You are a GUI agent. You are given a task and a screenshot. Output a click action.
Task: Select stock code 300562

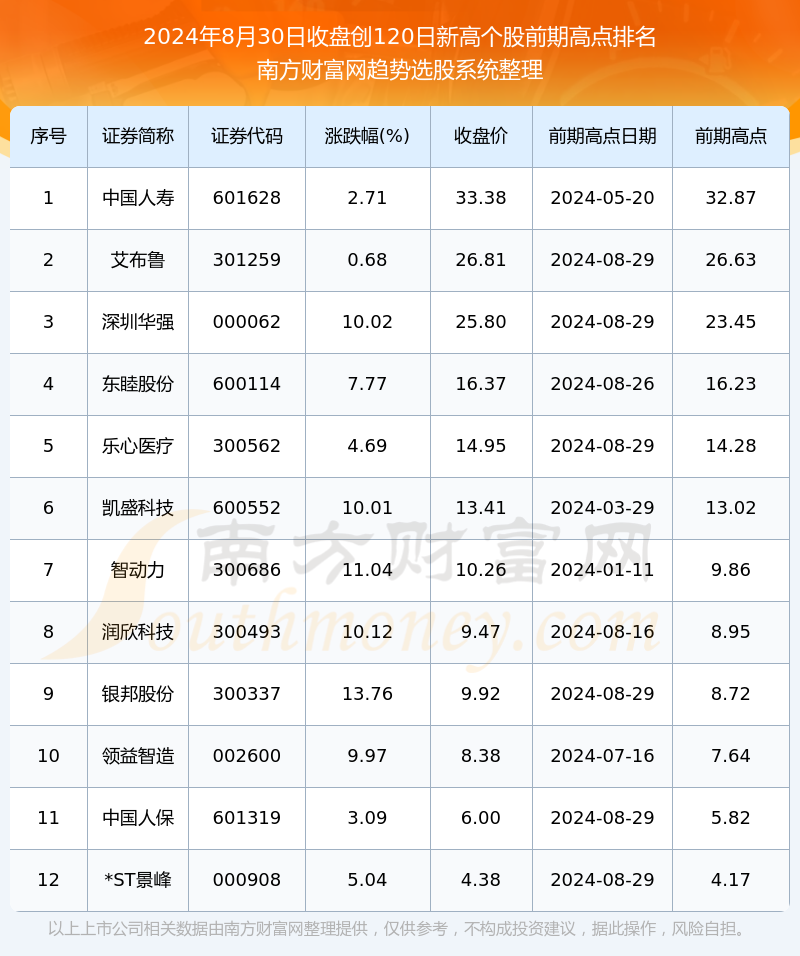(x=247, y=446)
